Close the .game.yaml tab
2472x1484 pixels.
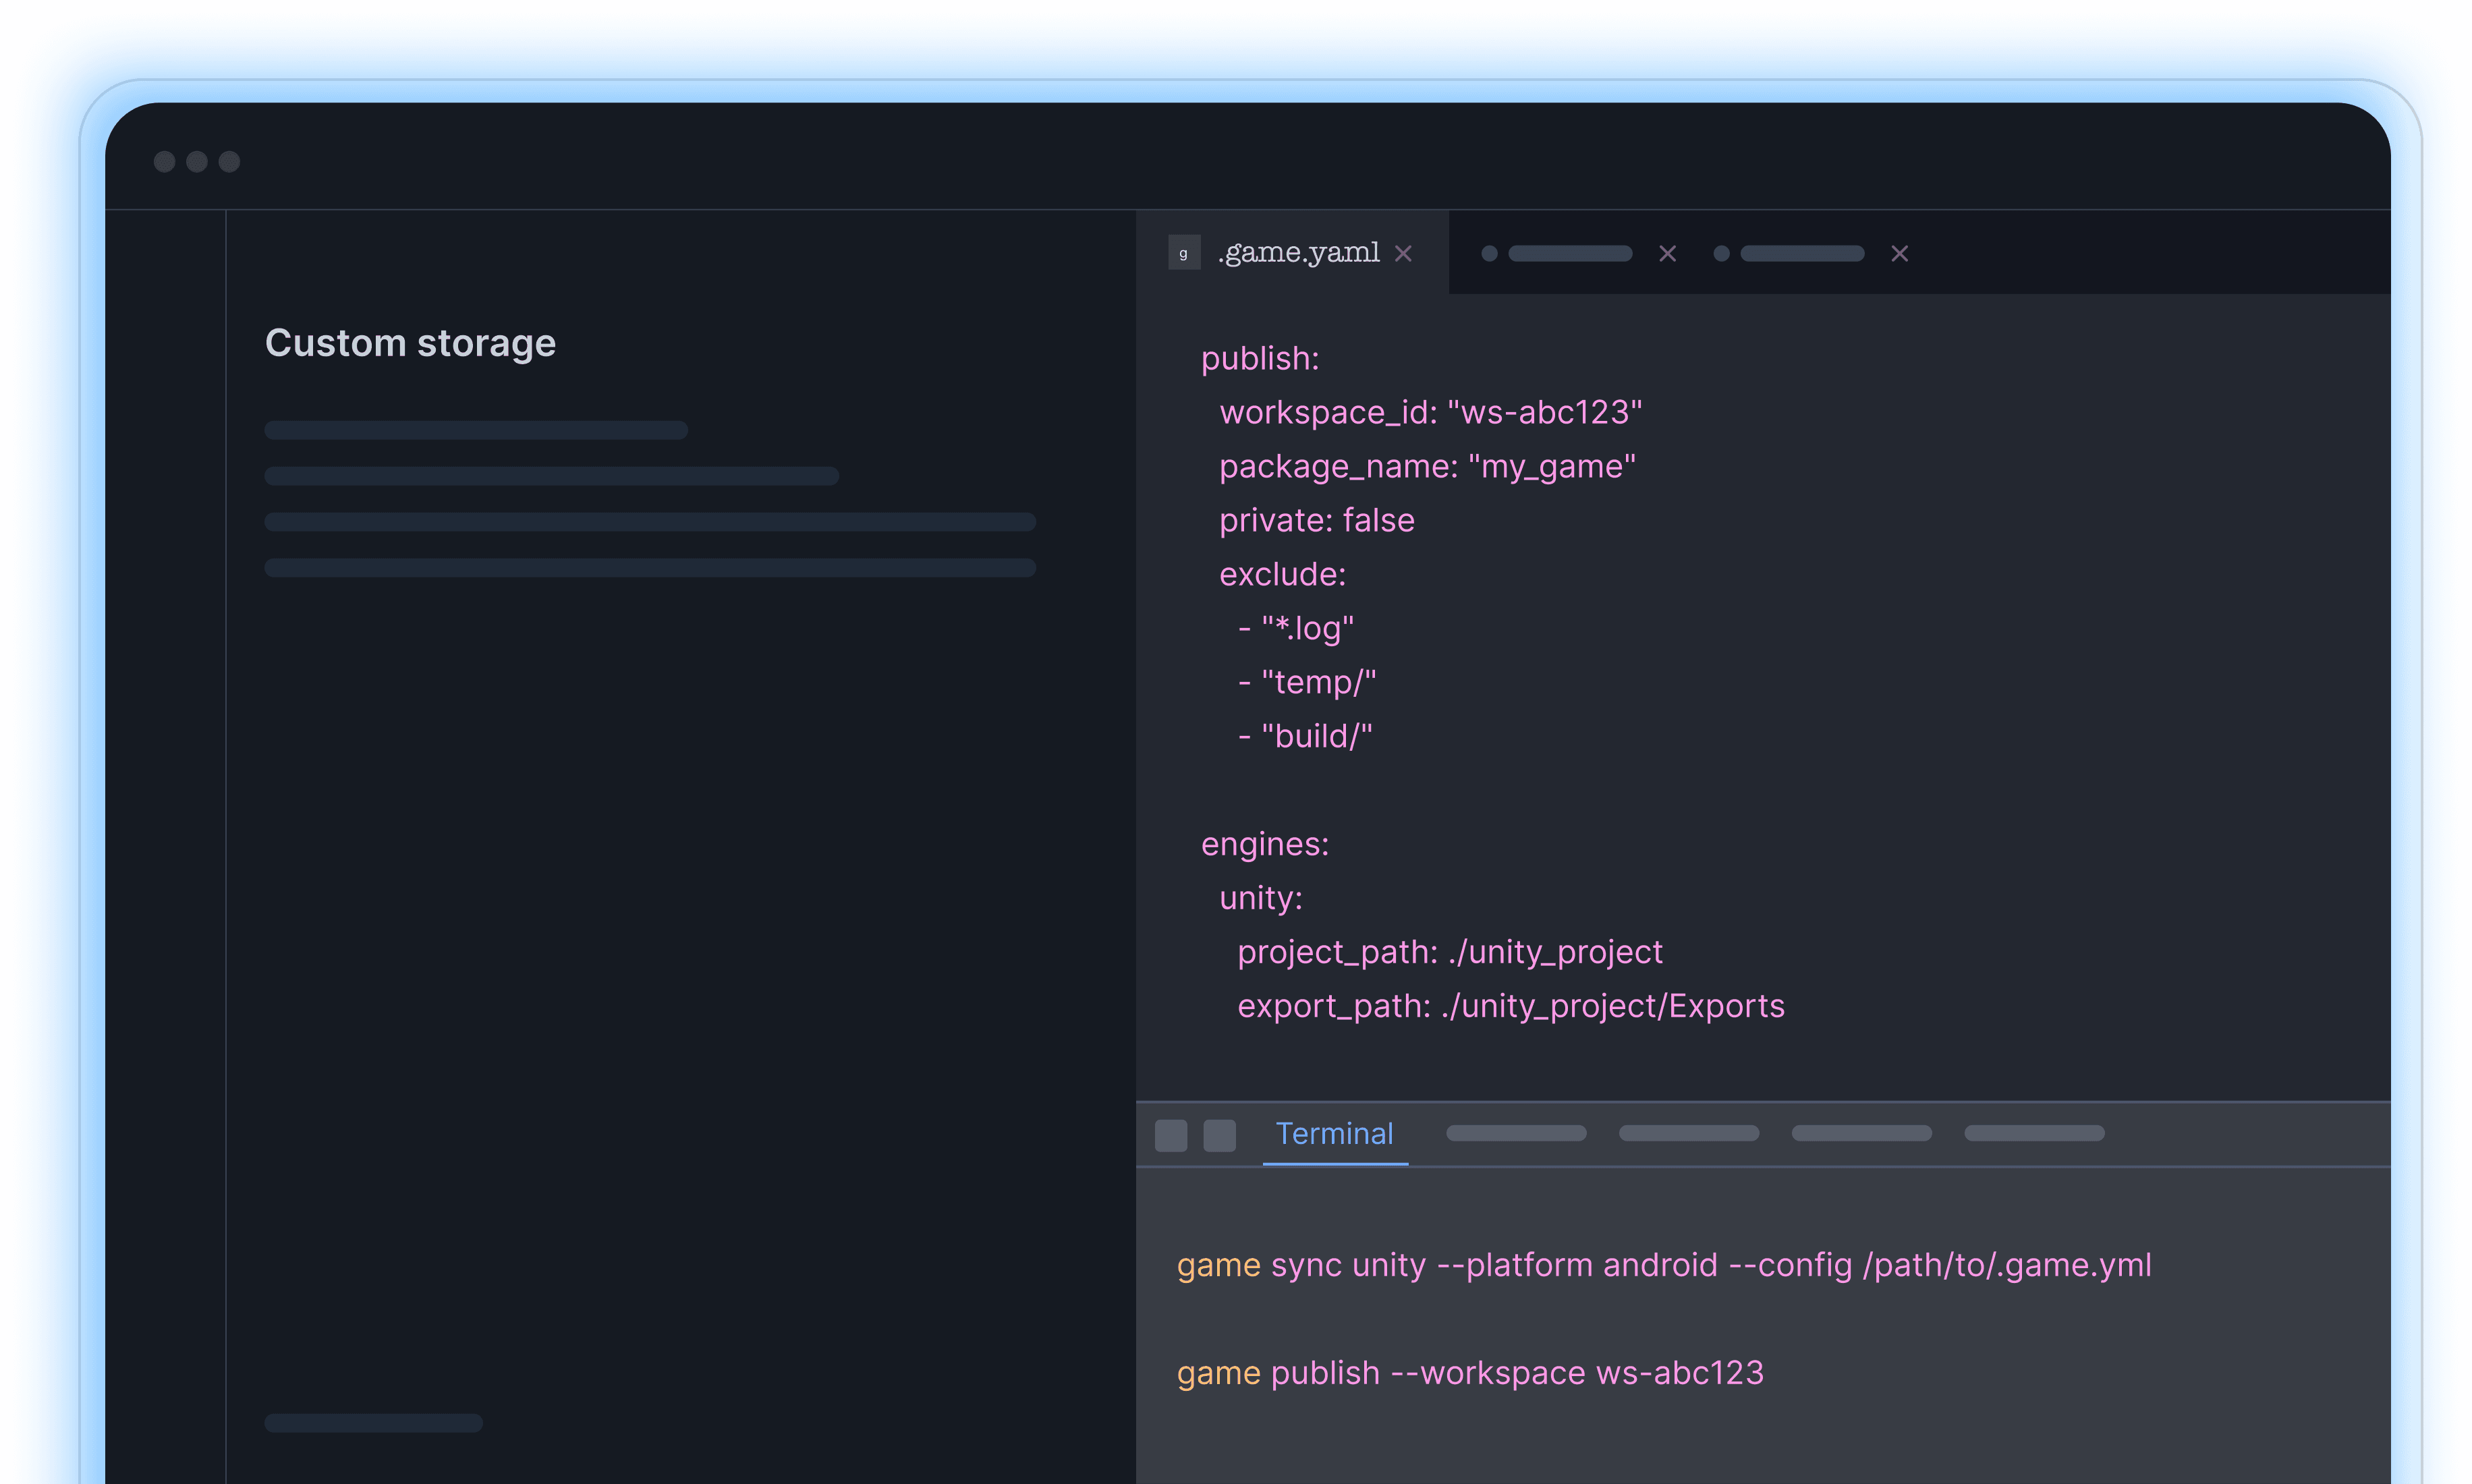(1403, 254)
